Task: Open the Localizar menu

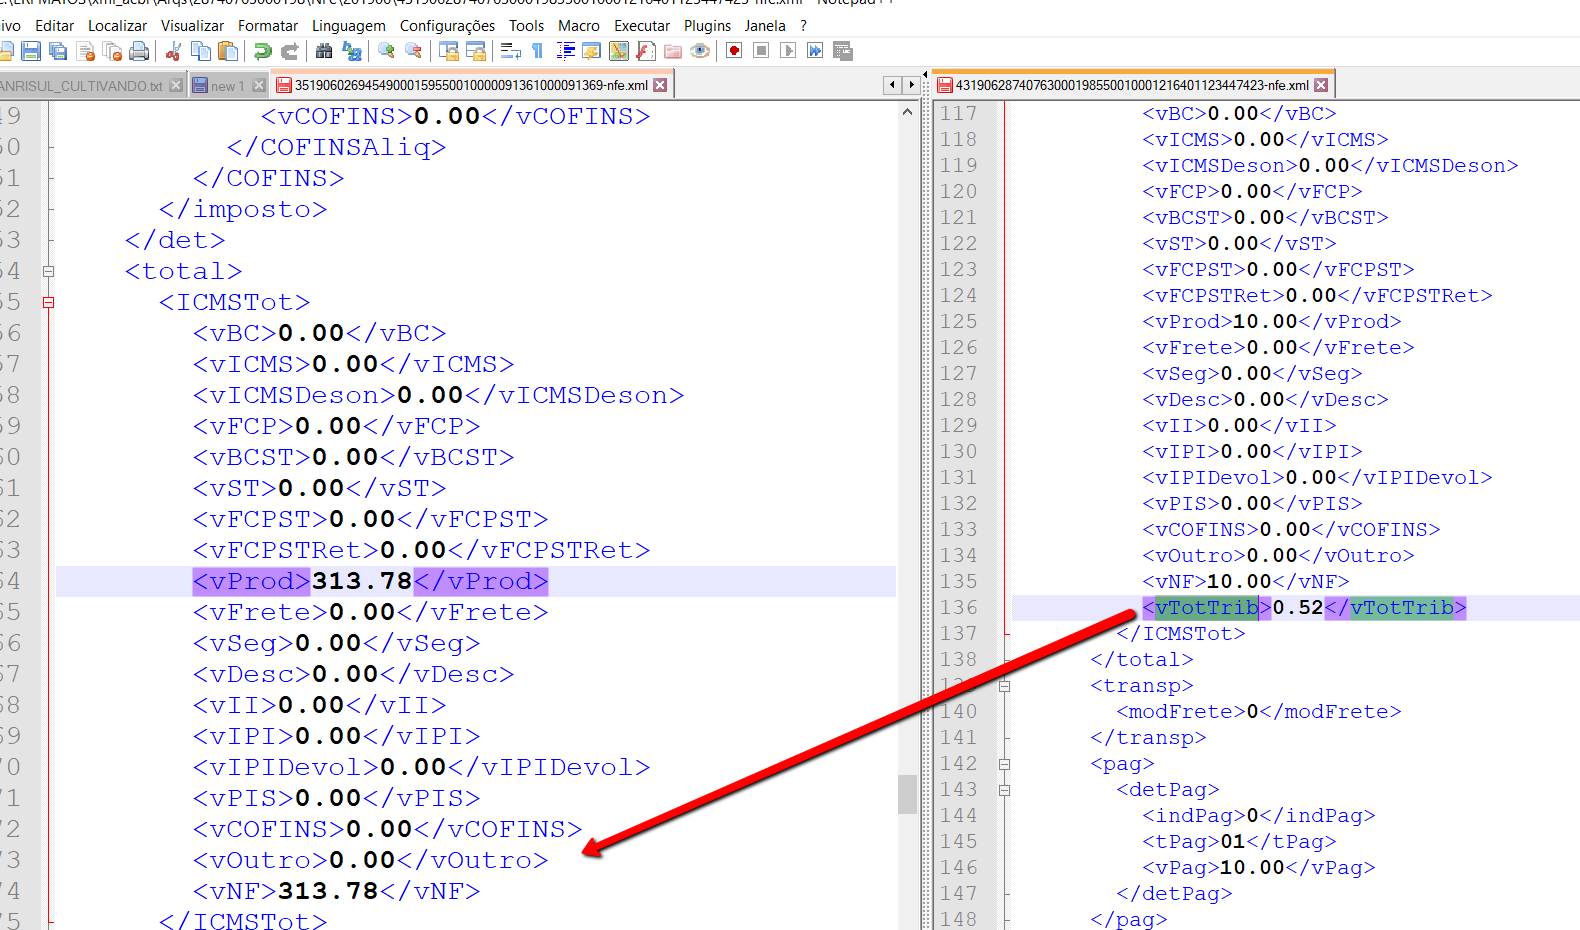Action: [117, 26]
